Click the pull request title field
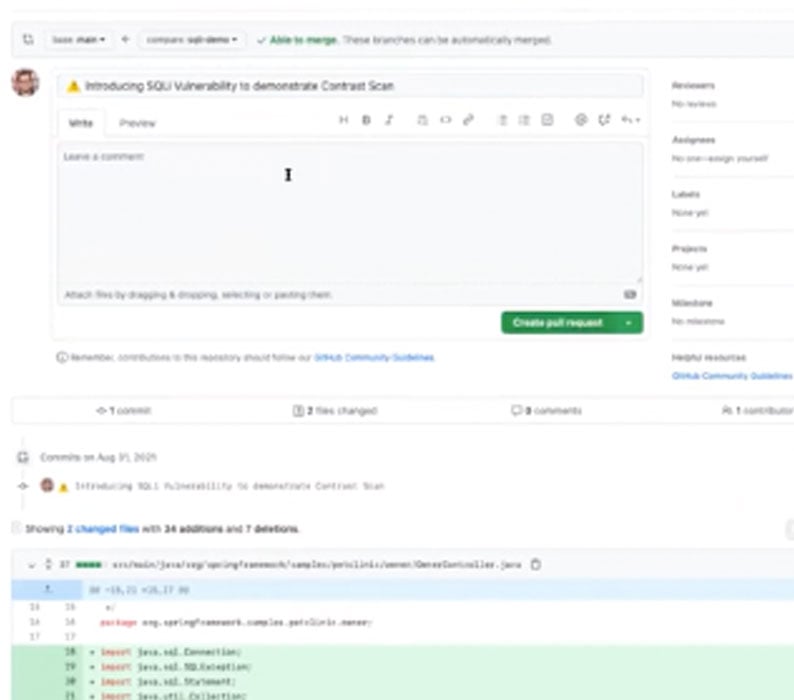The height and width of the screenshot is (700, 794). coord(350,87)
